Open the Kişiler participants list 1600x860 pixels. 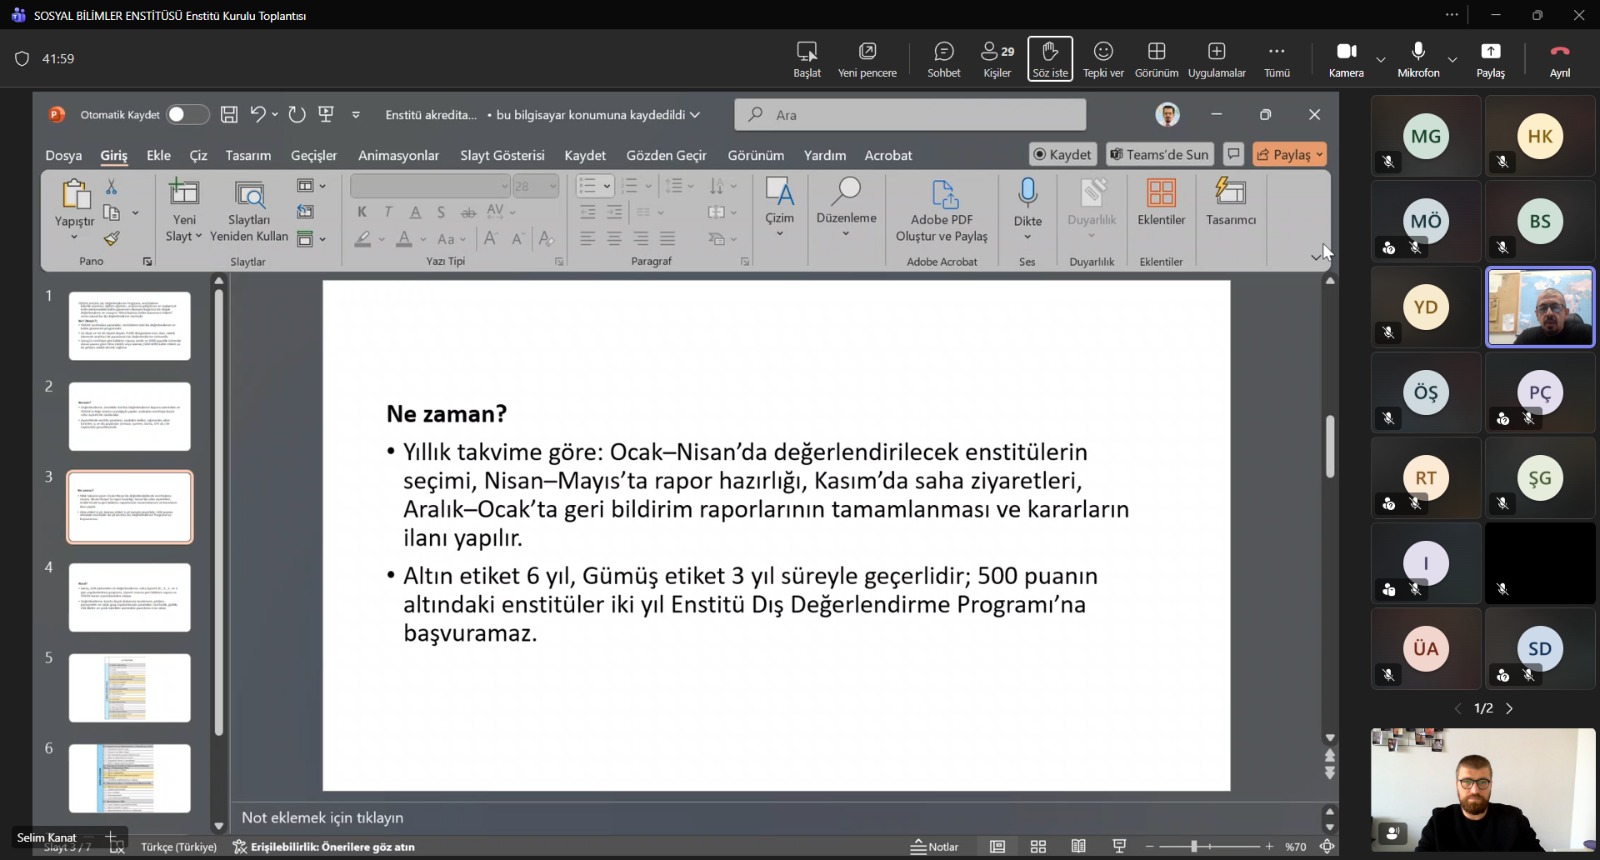pyautogui.click(x=997, y=59)
